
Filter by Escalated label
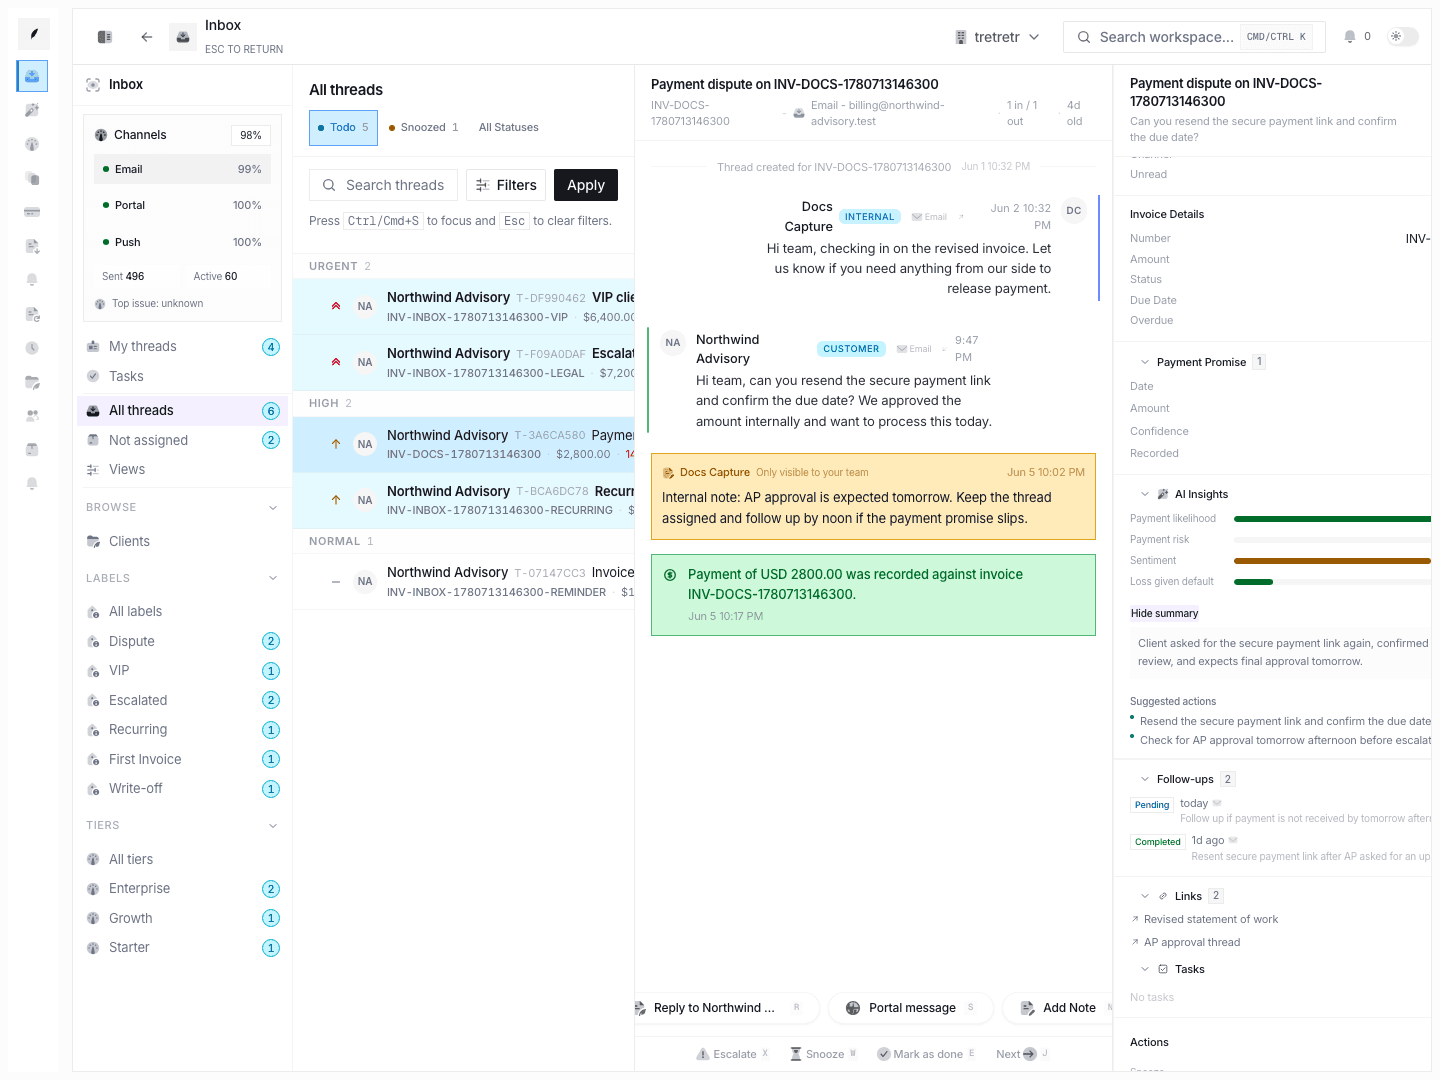coord(182,700)
